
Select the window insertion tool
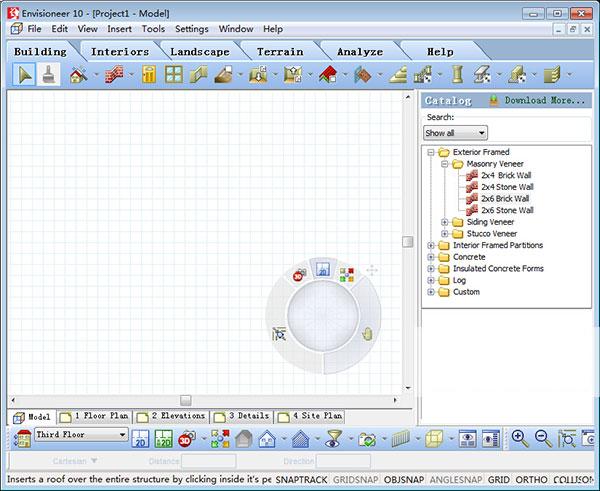(174, 74)
